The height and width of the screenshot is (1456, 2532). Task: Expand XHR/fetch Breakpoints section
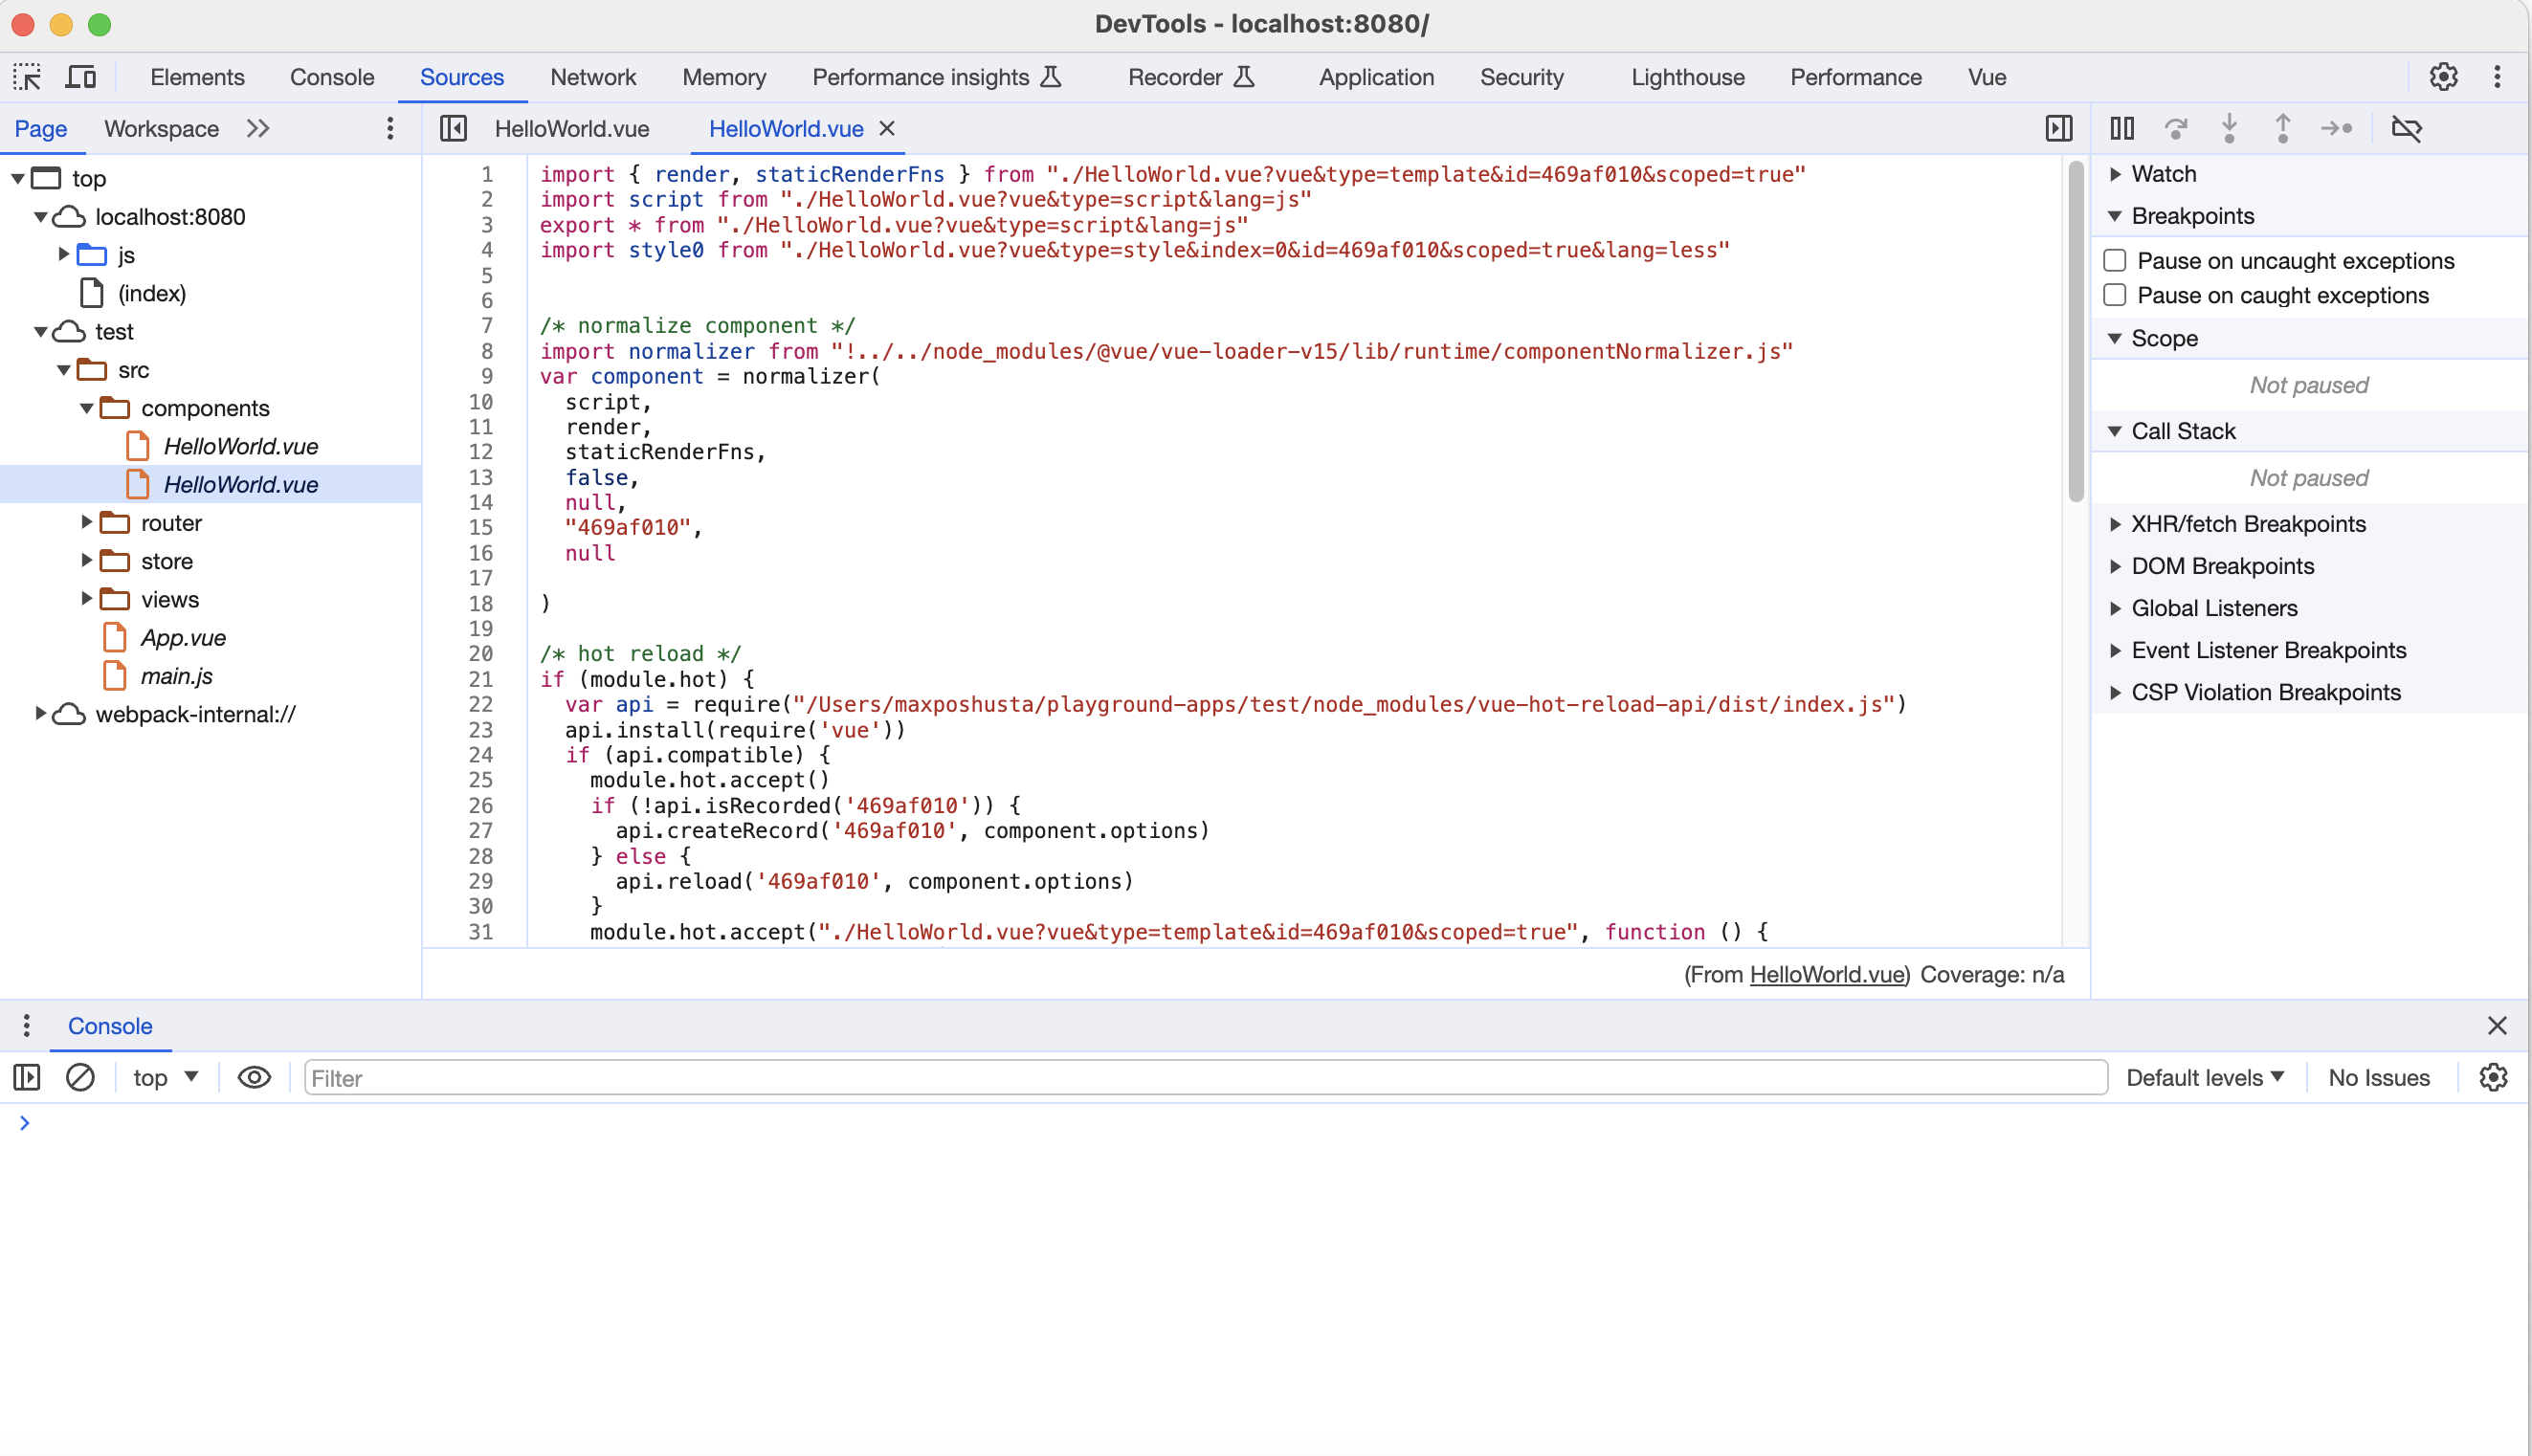2115,524
